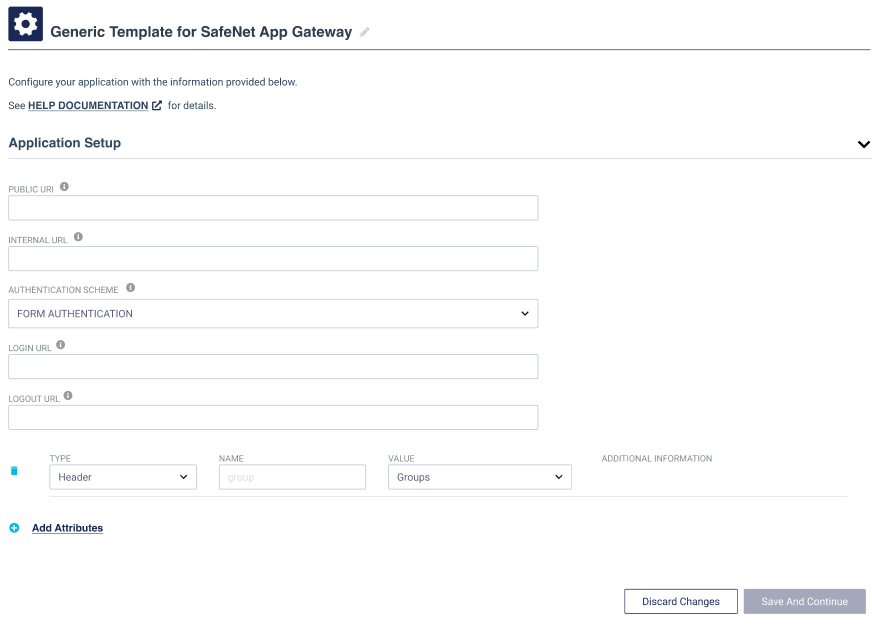
Task: Click the pencil edit icon beside title
Action: click(365, 32)
